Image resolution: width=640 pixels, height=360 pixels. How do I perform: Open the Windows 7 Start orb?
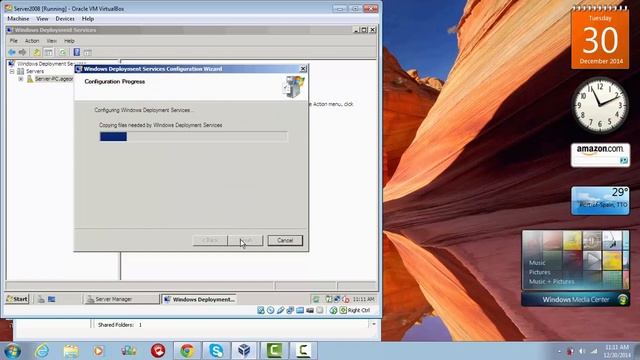(12, 351)
